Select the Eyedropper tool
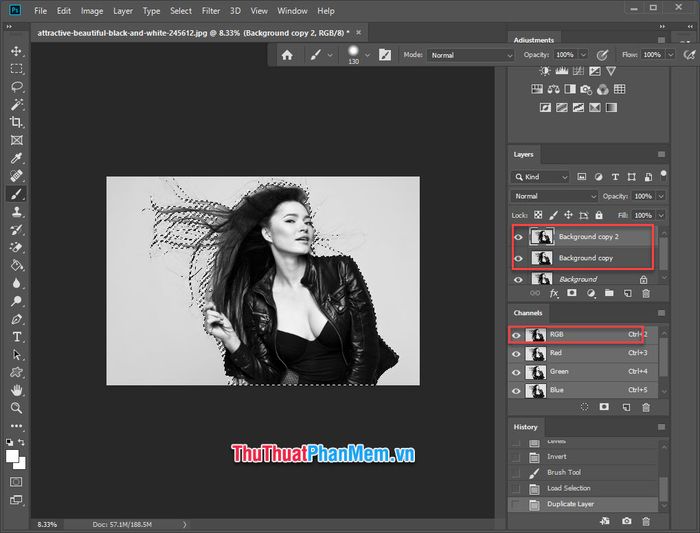Viewport: 700px width, 533px height. (17, 158)
